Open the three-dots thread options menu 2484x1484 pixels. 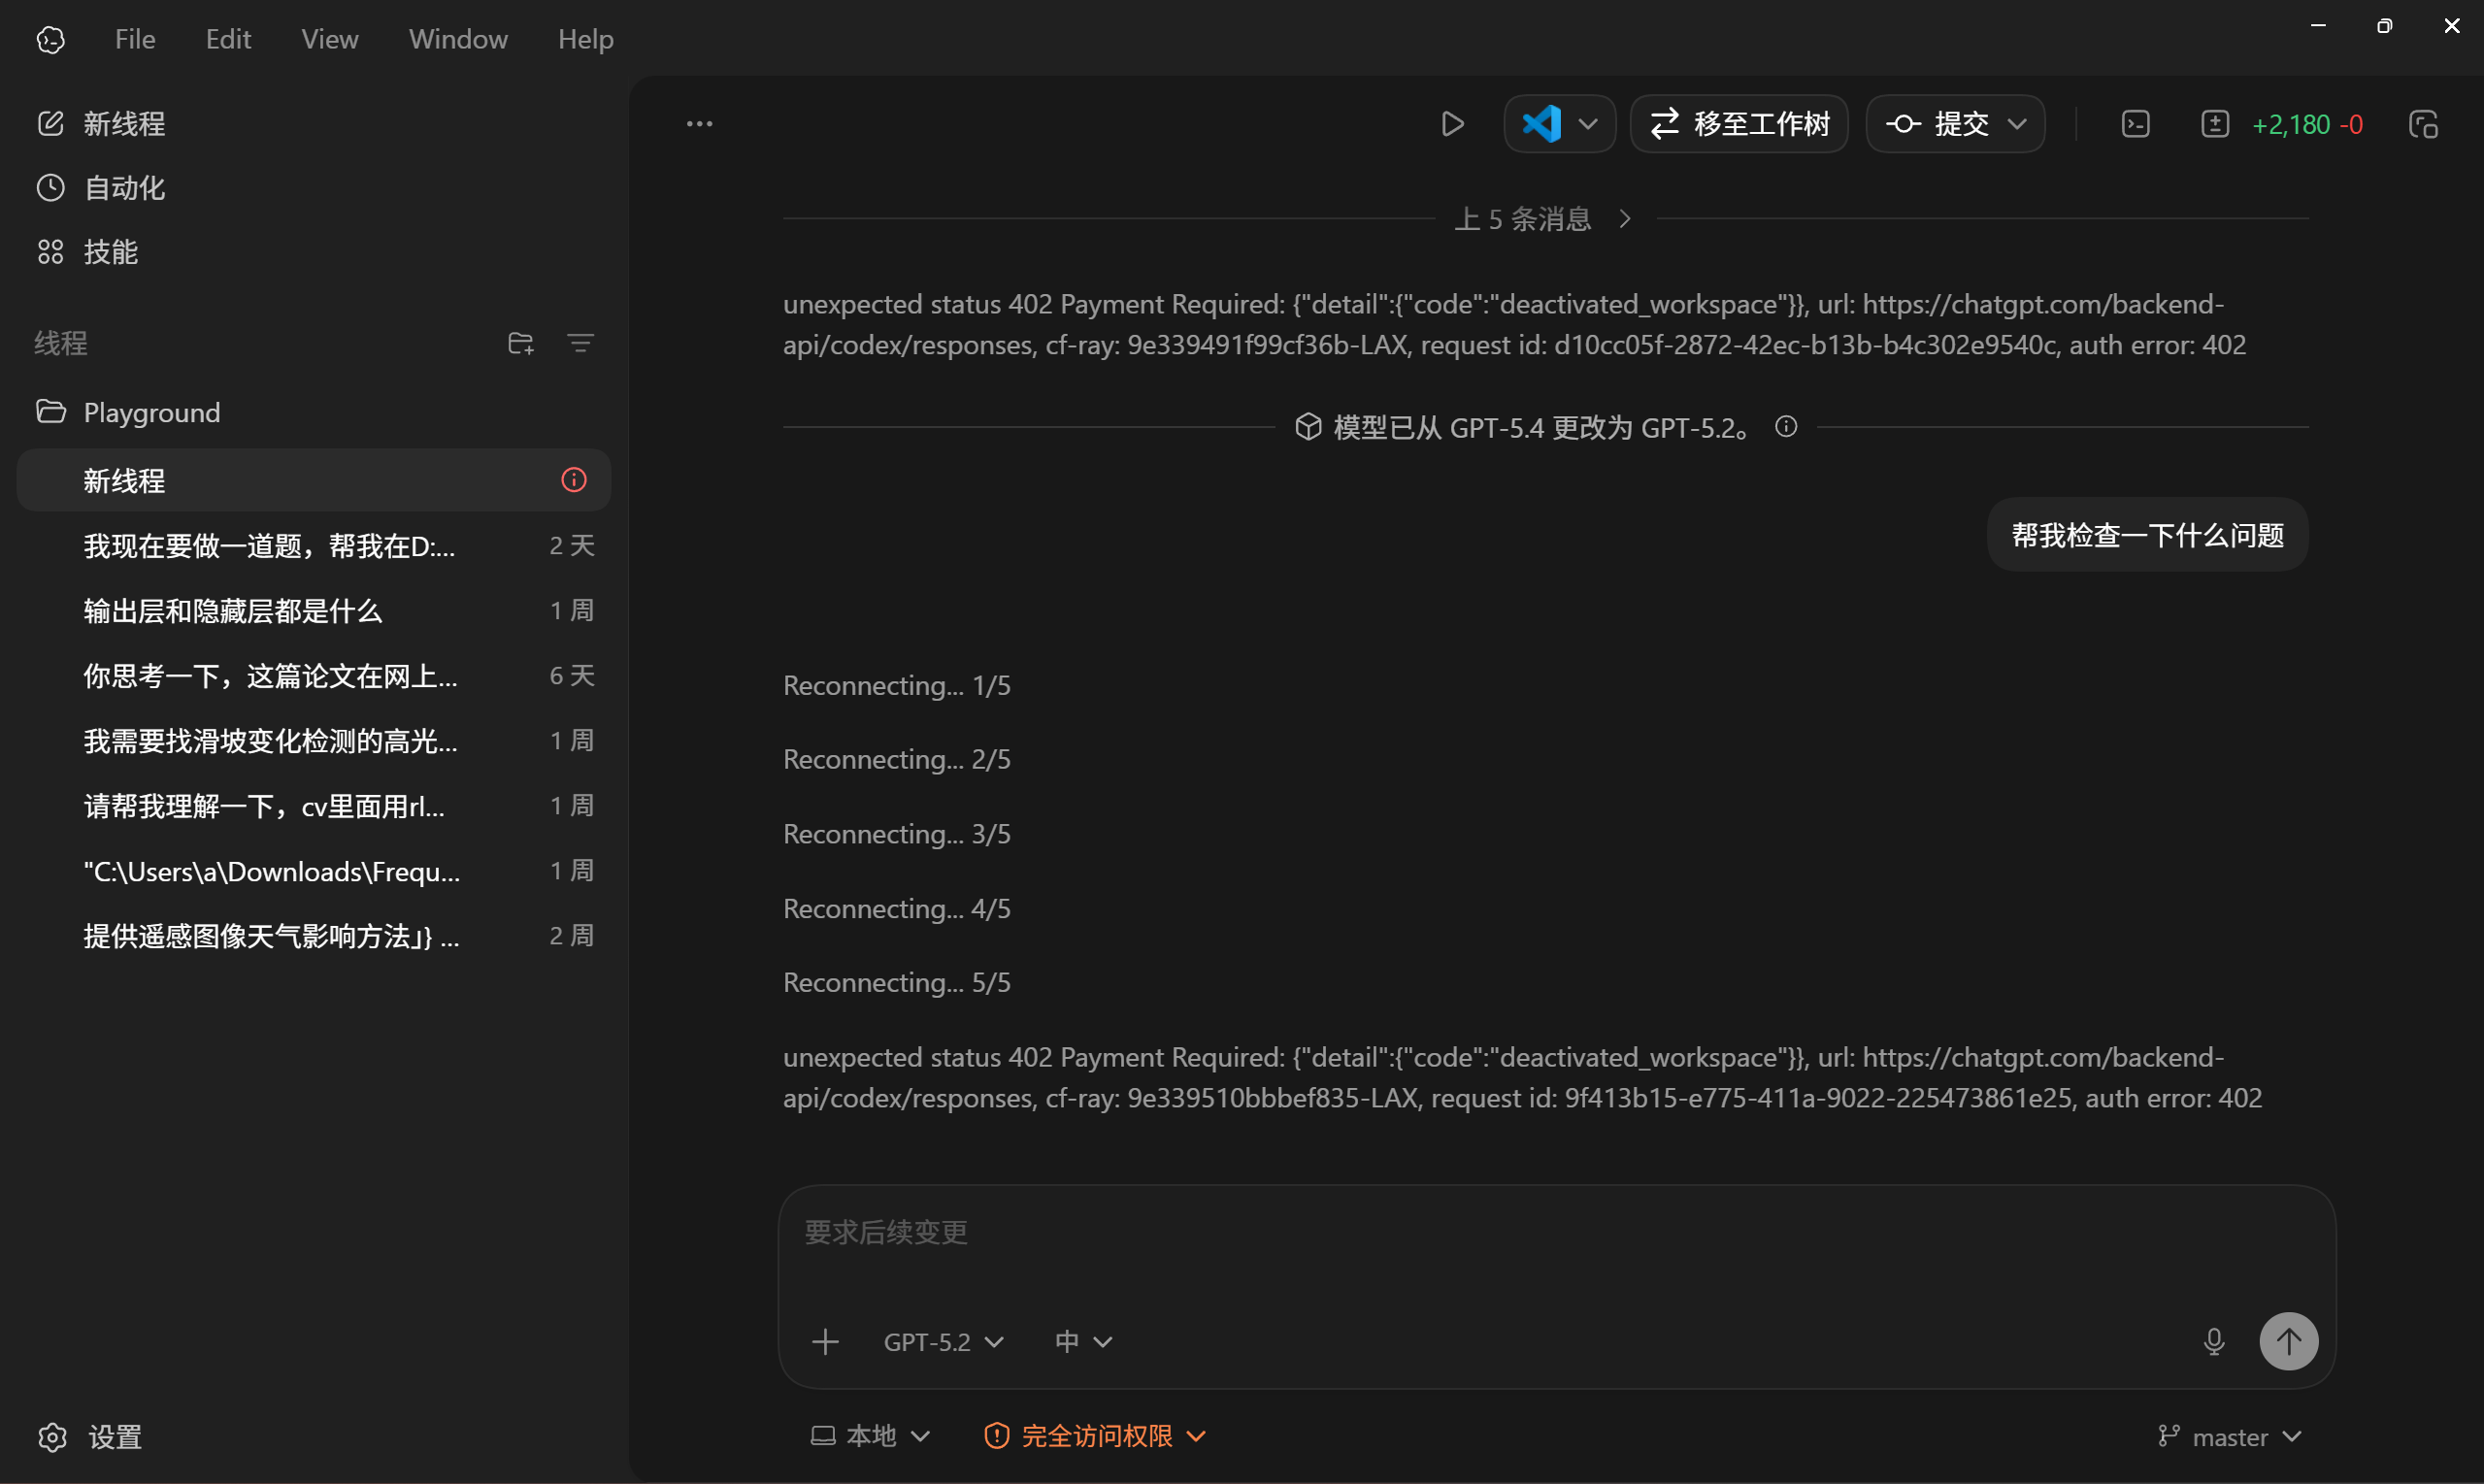(699, 124)
